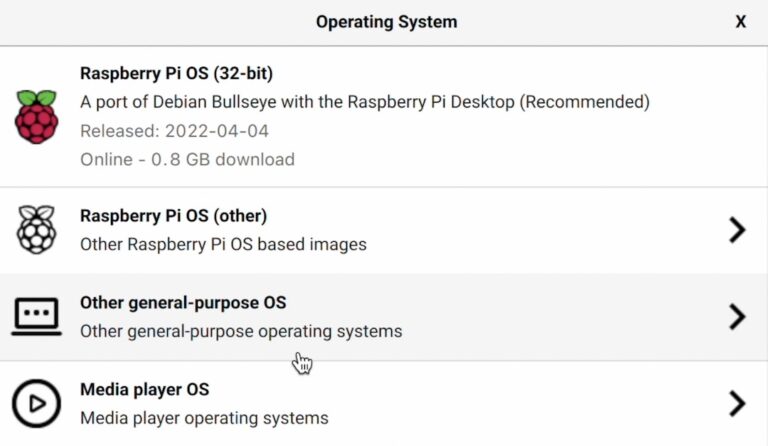Click Media player operating systems description
This screenshot has height=446, width=768.
204,418
